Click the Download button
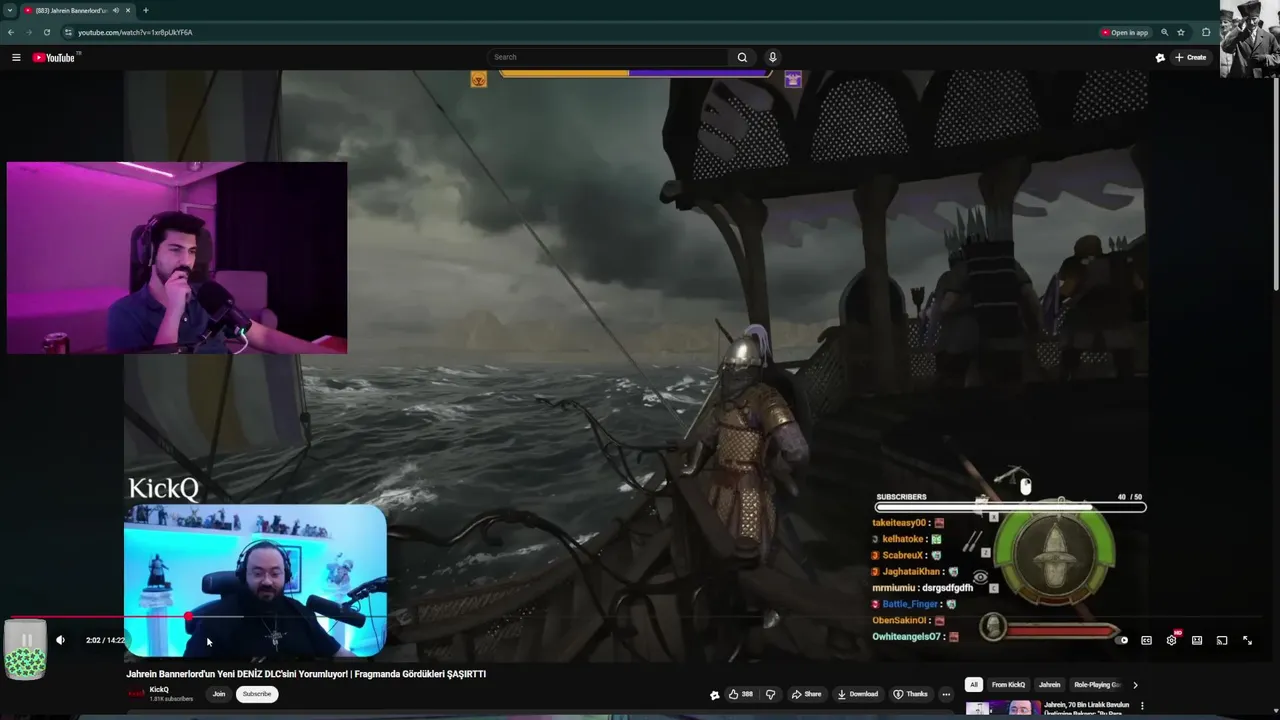 click(858, 694)
